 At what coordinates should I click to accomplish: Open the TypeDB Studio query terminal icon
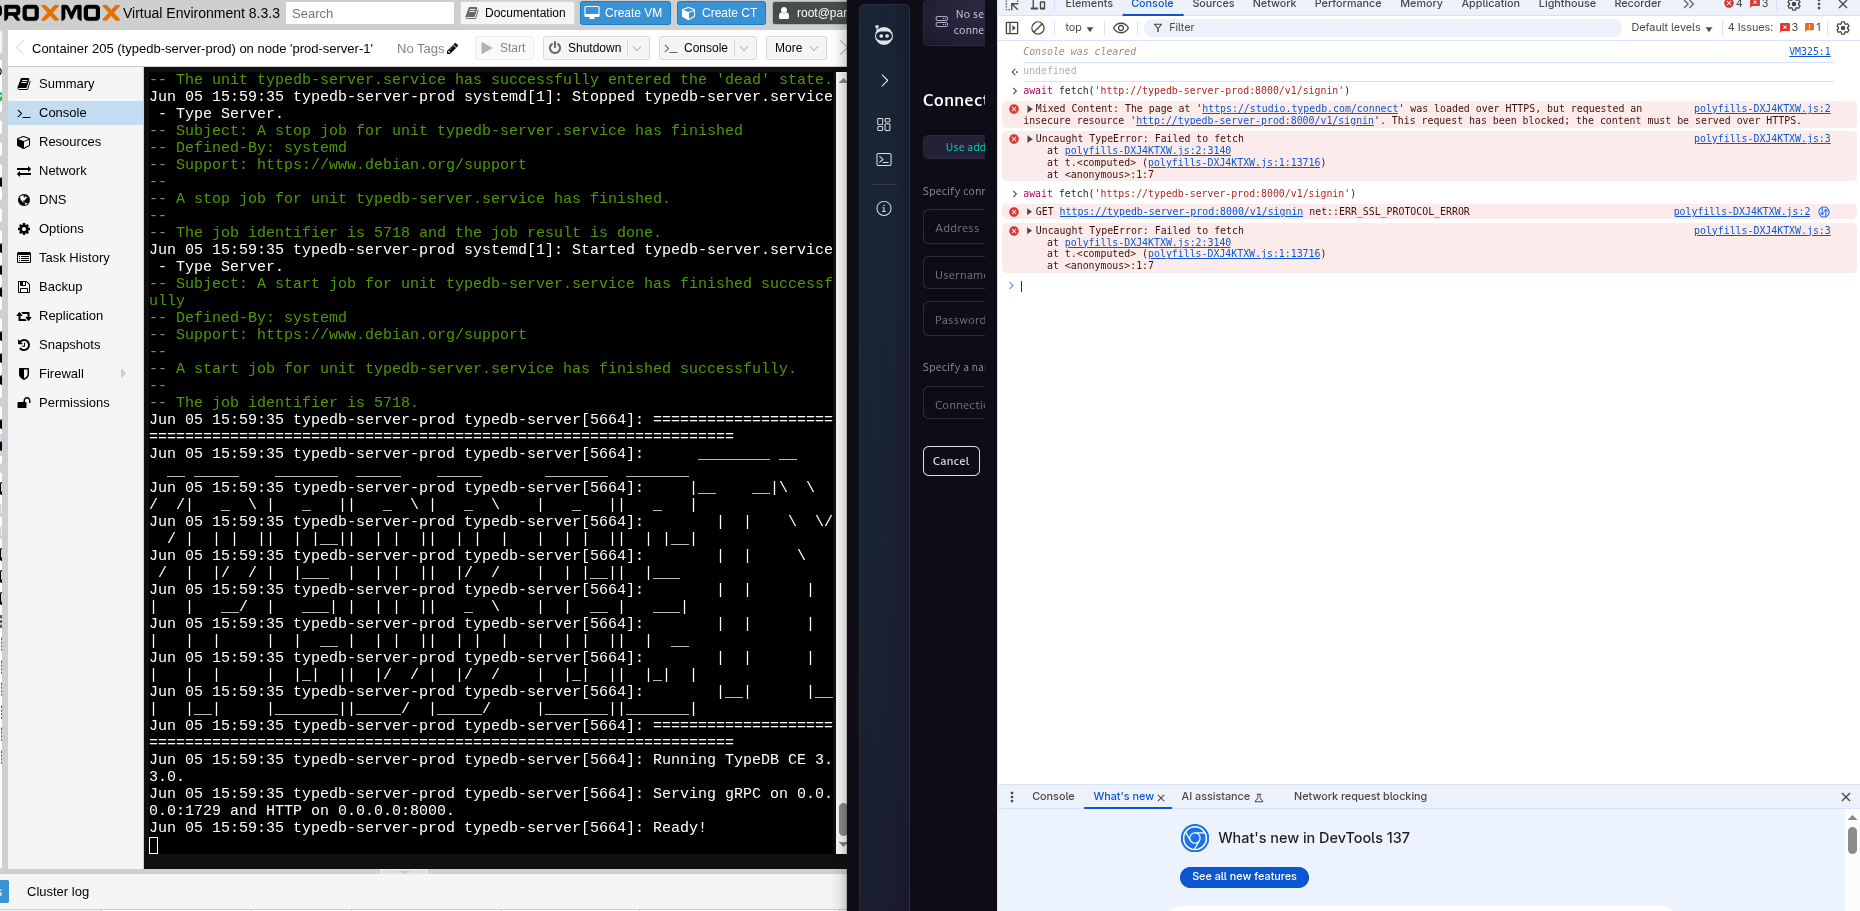click(x=884, y=159)
